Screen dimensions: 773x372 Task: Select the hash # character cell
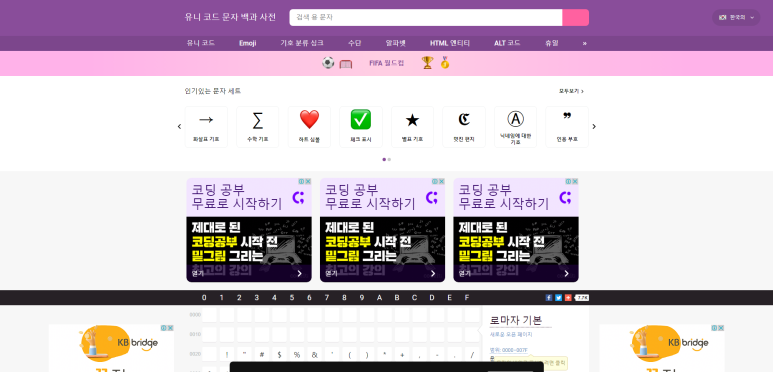pos(262,354)
